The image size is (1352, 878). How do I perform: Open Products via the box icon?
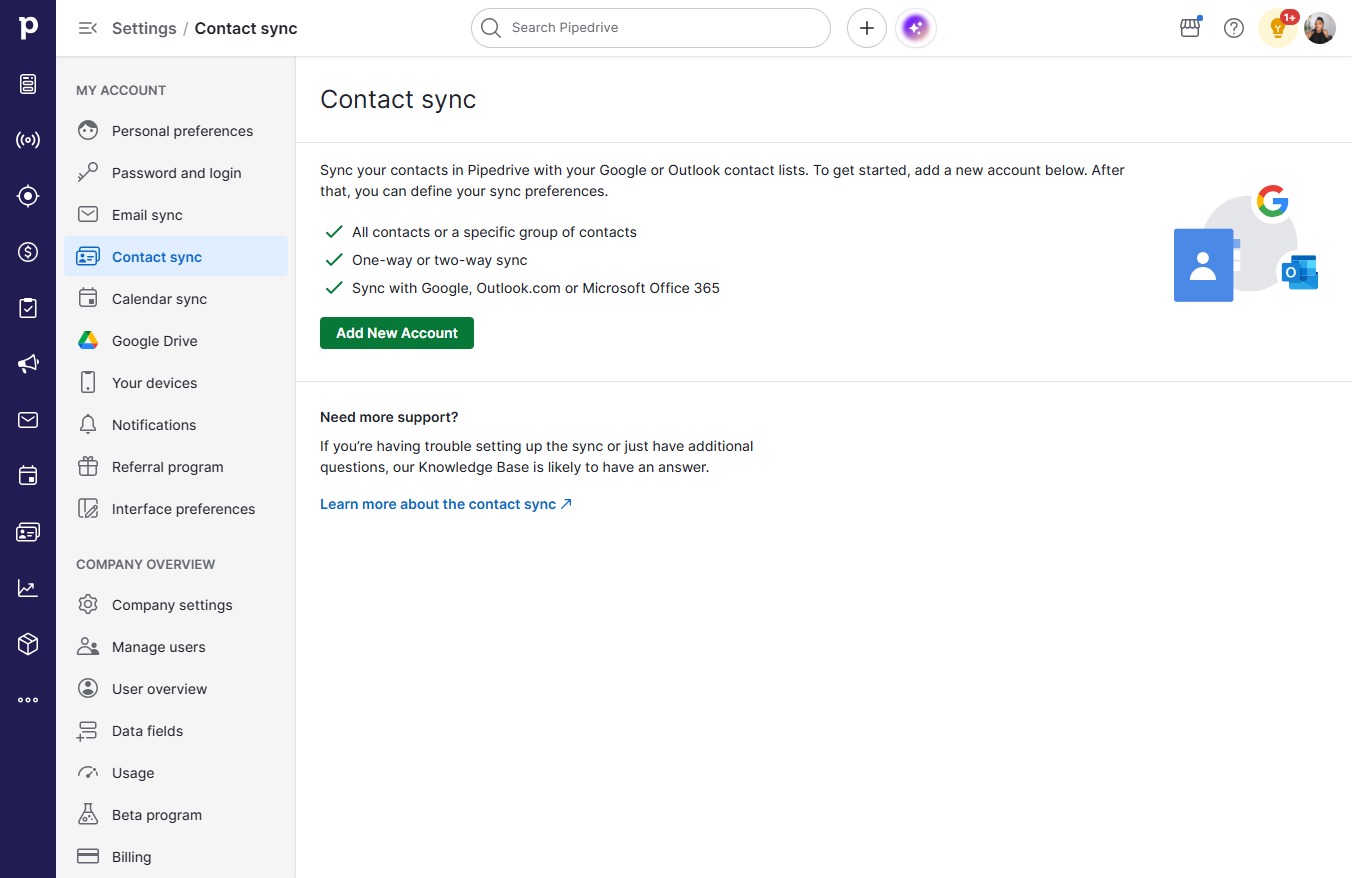[x=28, y=644]
